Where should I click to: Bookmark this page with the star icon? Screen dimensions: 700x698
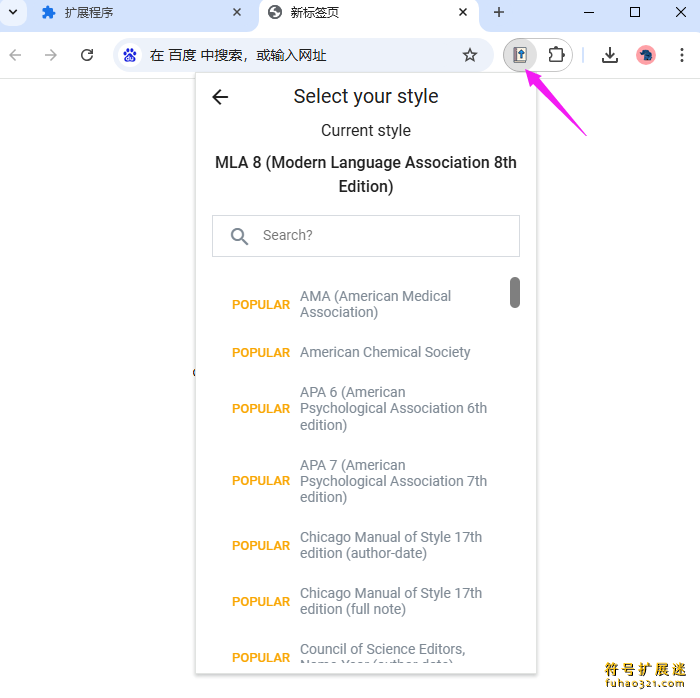470,55
